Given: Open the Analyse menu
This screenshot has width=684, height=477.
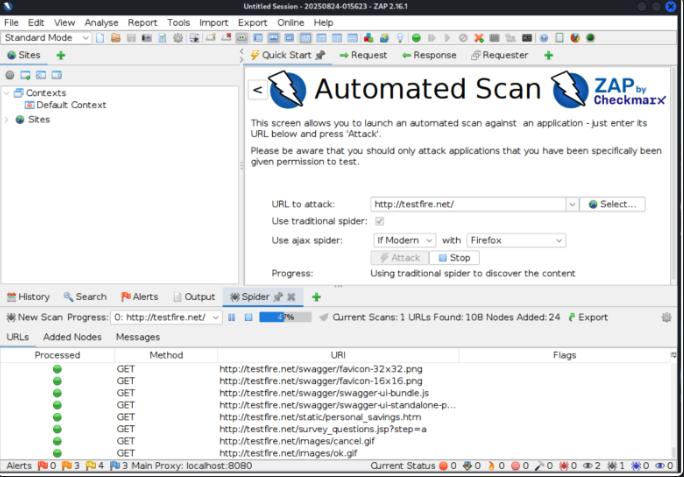Looking at the screenshot, I should click(x=101, y=23).
